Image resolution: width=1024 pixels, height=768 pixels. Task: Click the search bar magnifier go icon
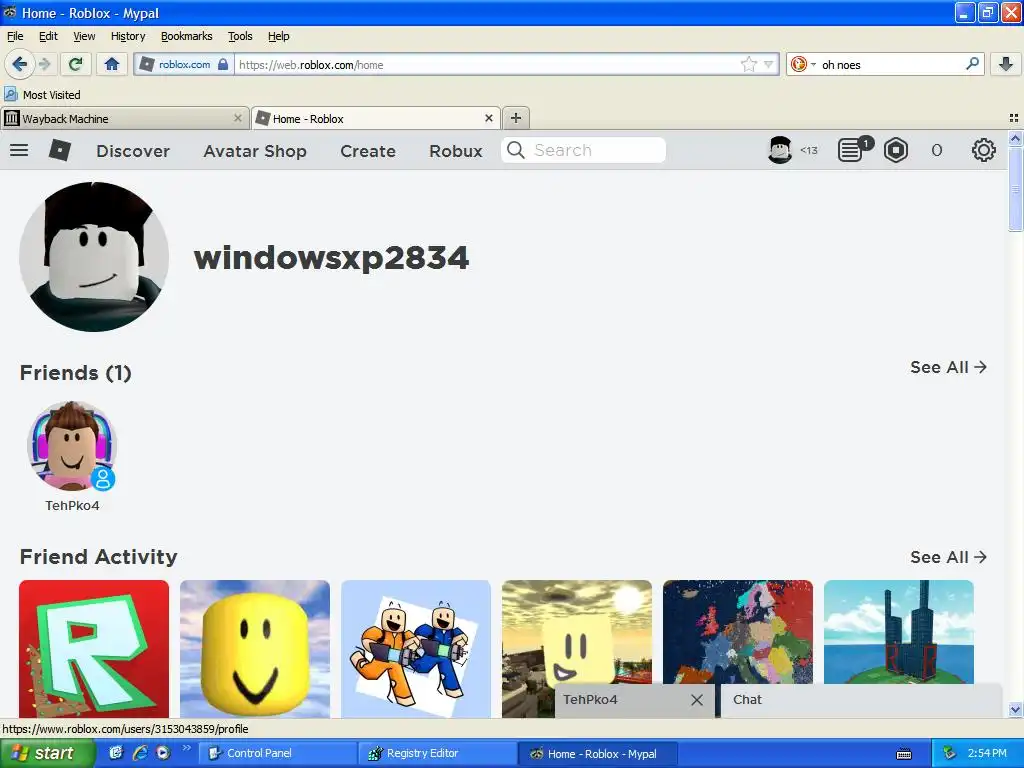[972, 64]
